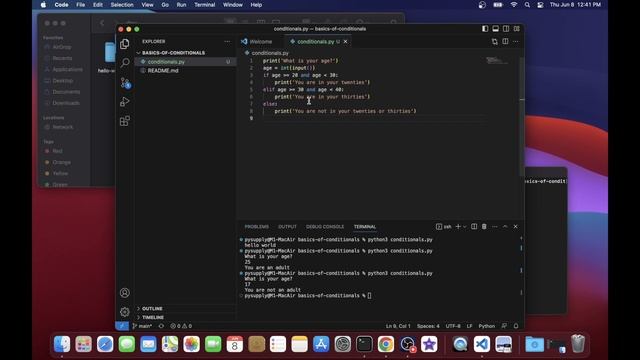Open Visual Studio Code in the Dock
This screenshot has height=360, width=640.
click(482, 344)
